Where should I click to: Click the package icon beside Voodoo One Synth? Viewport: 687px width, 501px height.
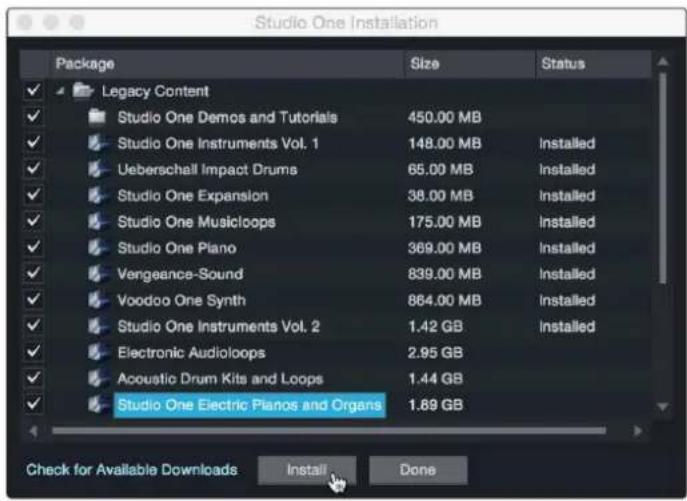click(x=98, y=300)
